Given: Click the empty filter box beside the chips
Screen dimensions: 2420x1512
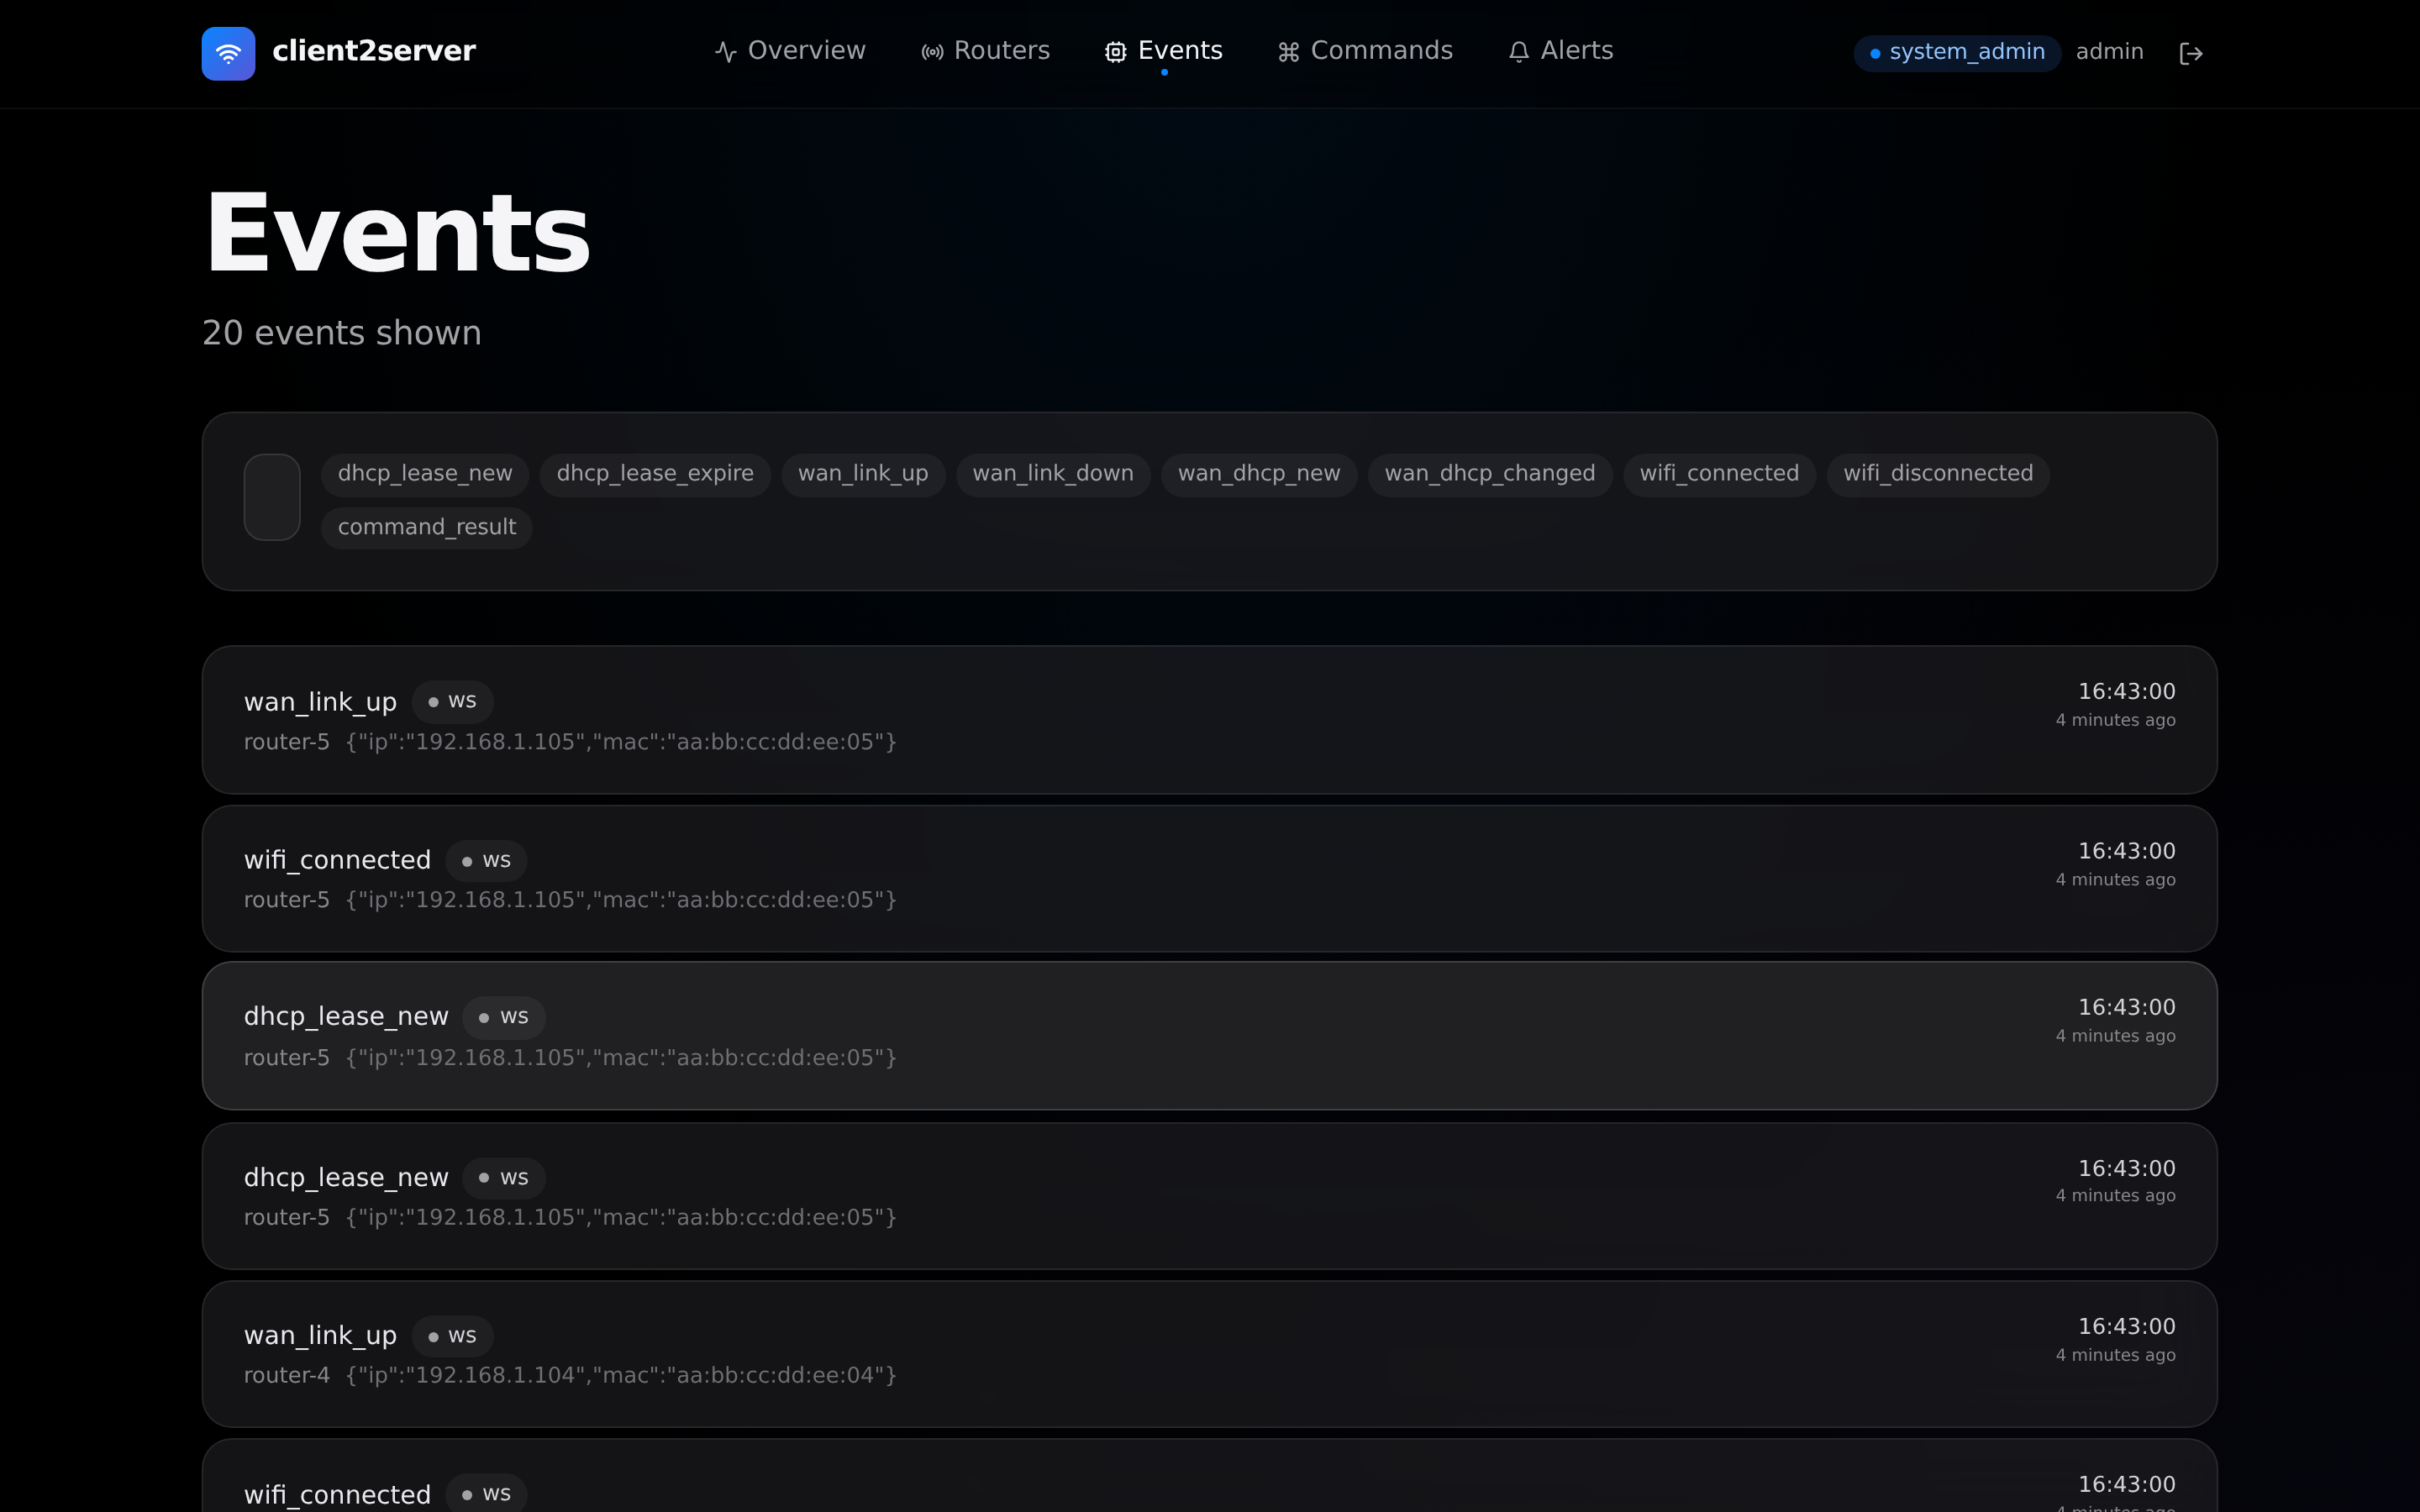Looking at the screenshot, I should click(x=272, y=497).
